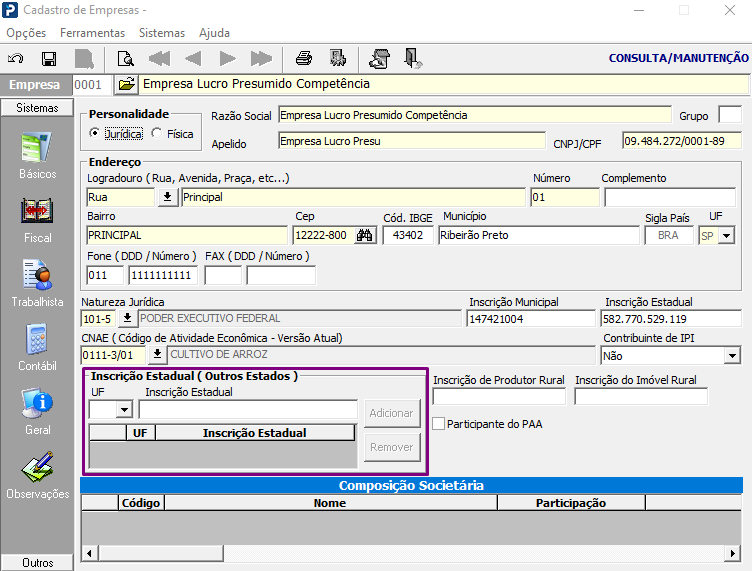This screenshot has height=571, width=752.
Task: Click the save floppy disk toolbar icon
Action: [x=49, y=58]
